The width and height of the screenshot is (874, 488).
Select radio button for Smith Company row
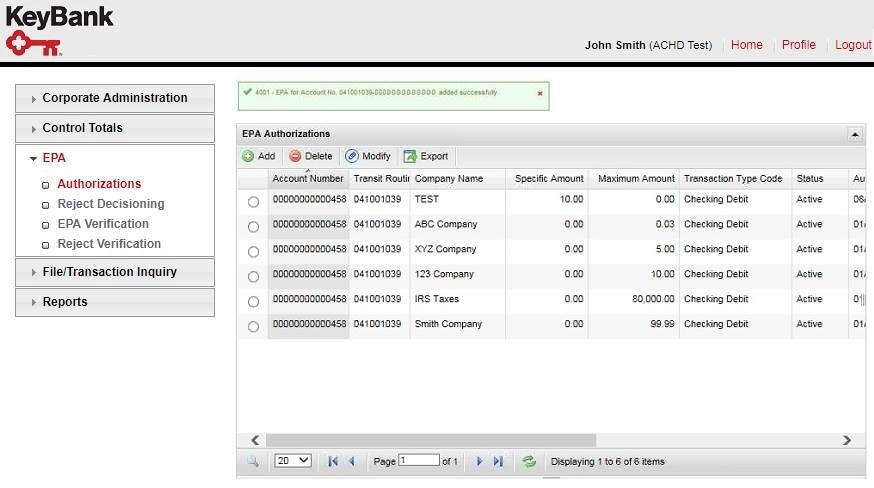click(253, 327)
